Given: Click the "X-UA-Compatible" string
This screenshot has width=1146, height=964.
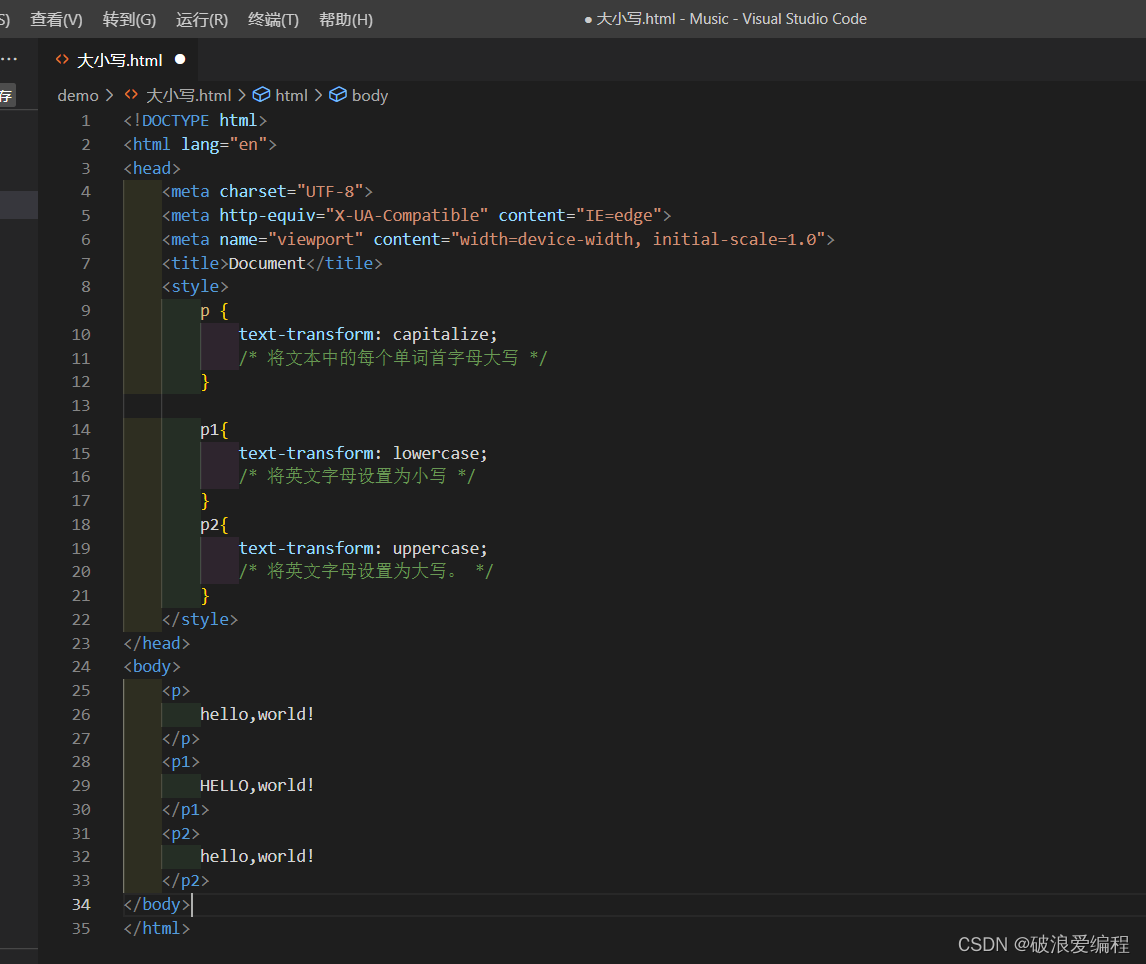Looking at the screenshot, I should 407,216.
